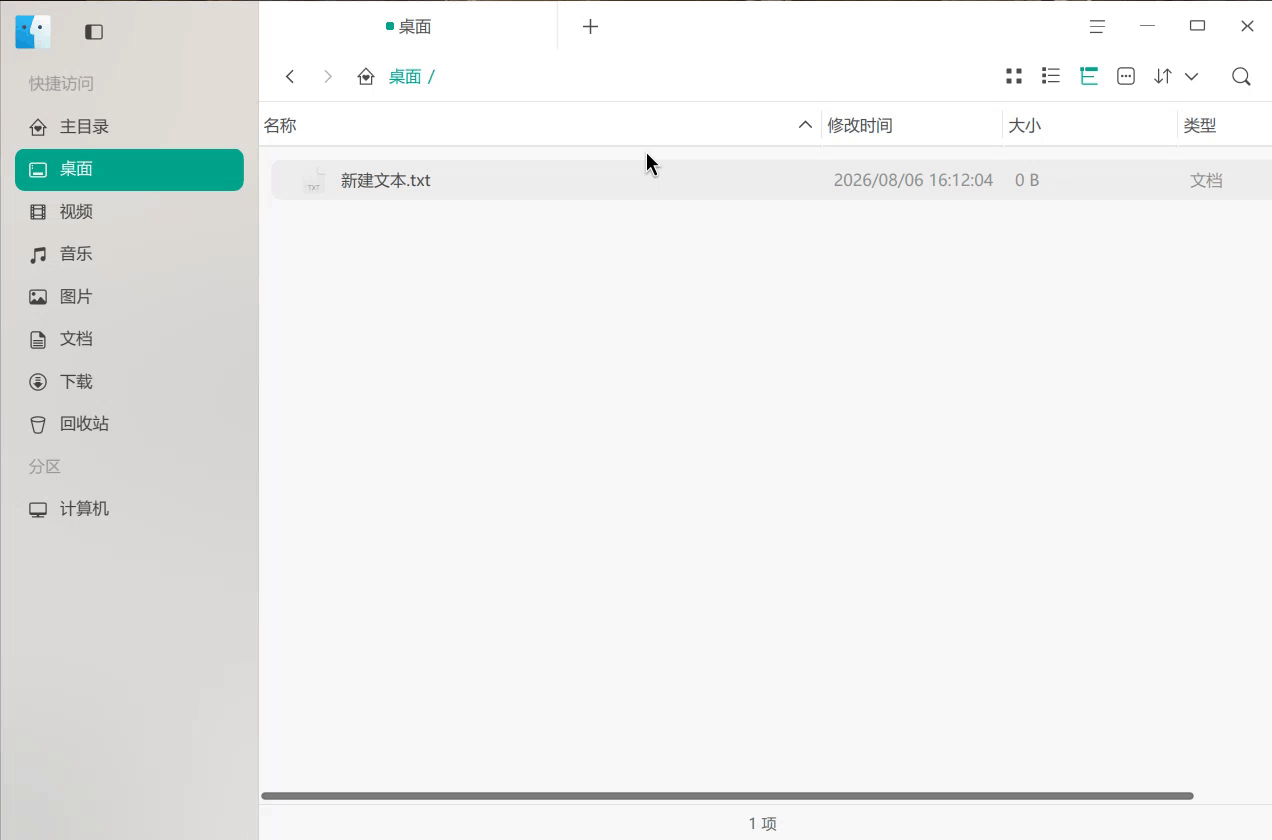
Task: Open the hamburger main menu
Action: tap(1097, 27)
